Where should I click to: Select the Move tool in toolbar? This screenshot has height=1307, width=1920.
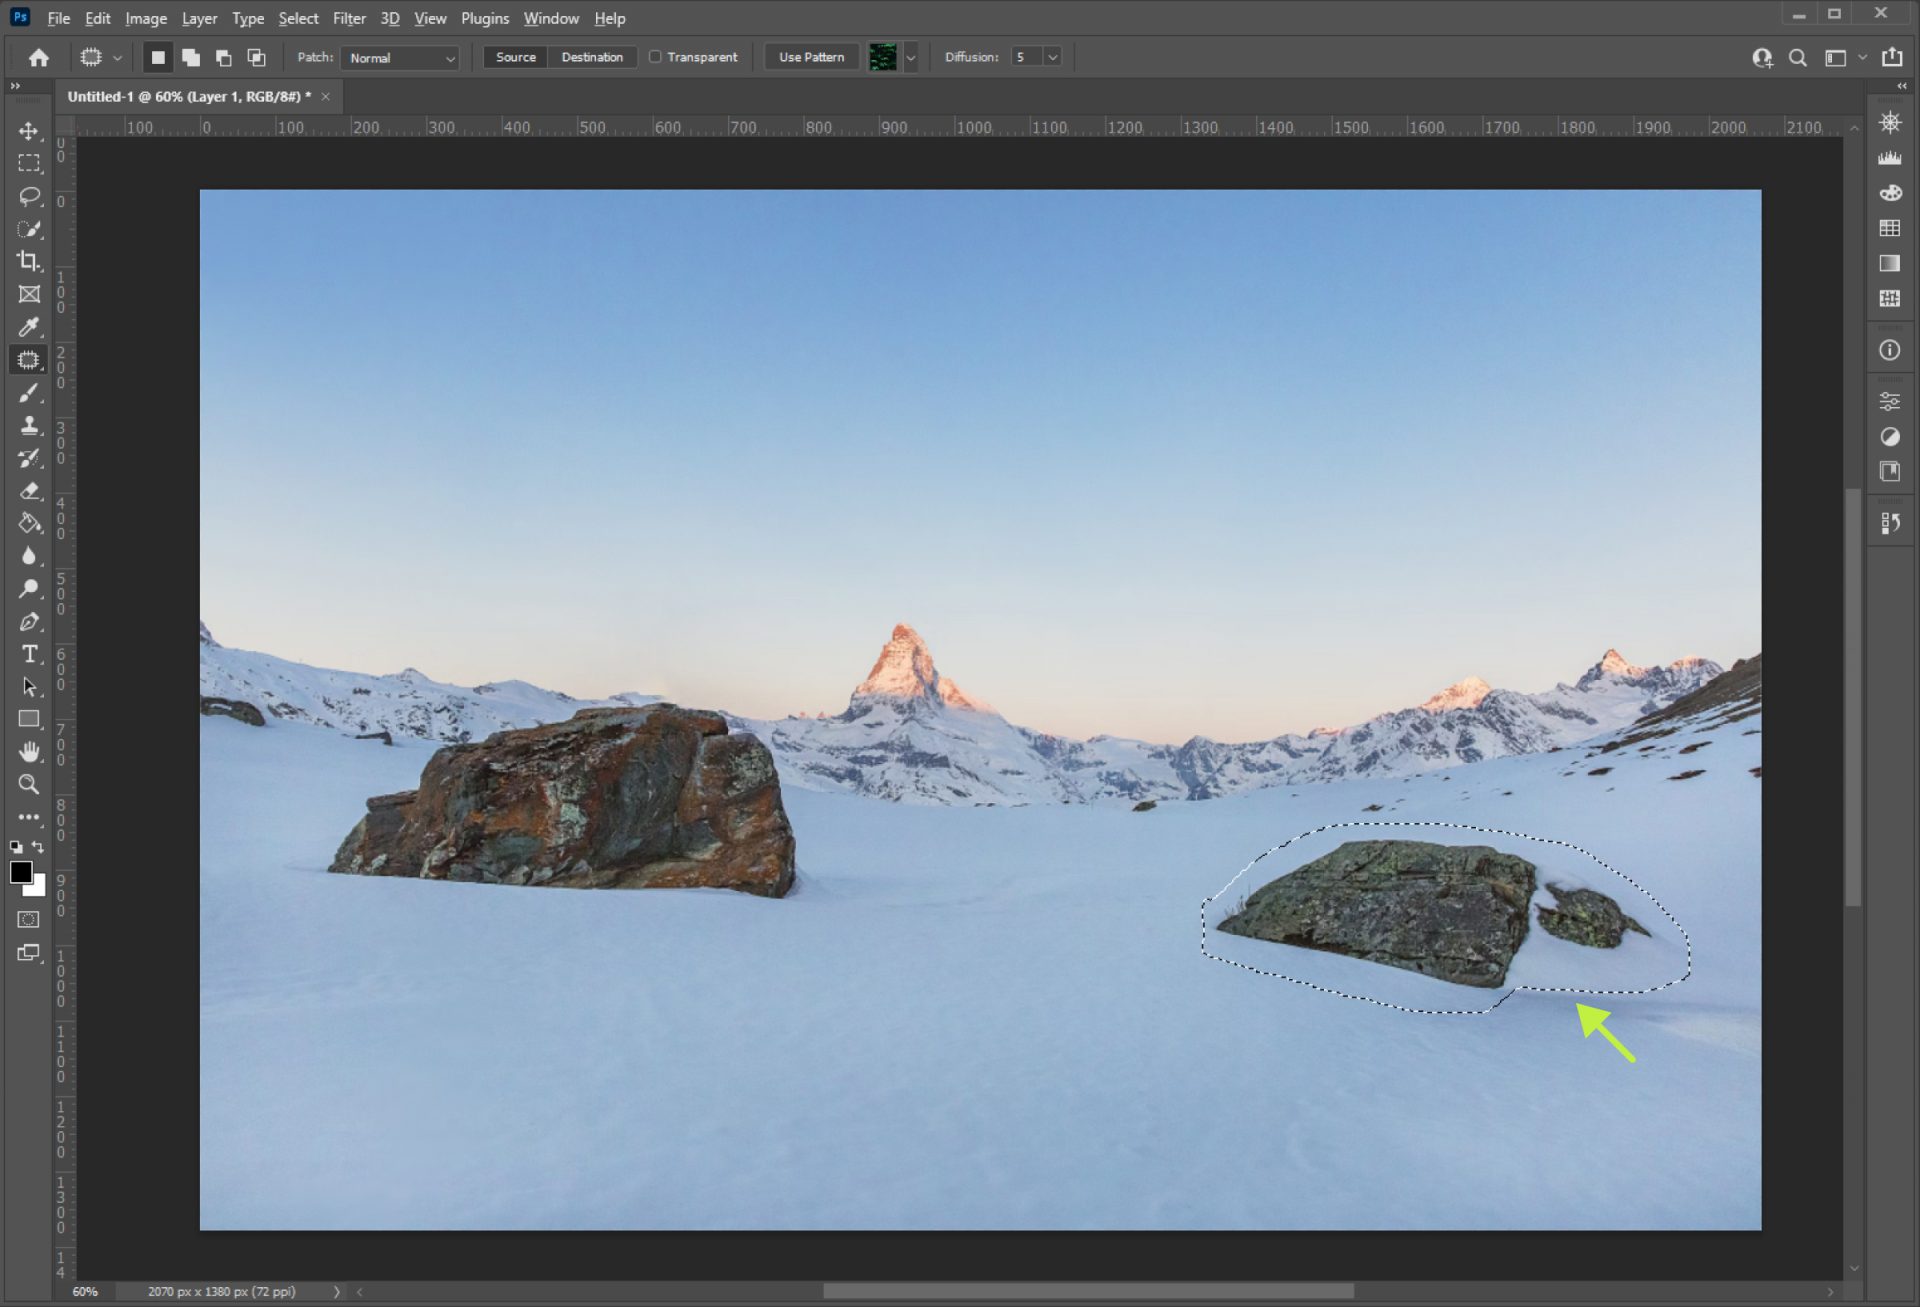point(29,130)
